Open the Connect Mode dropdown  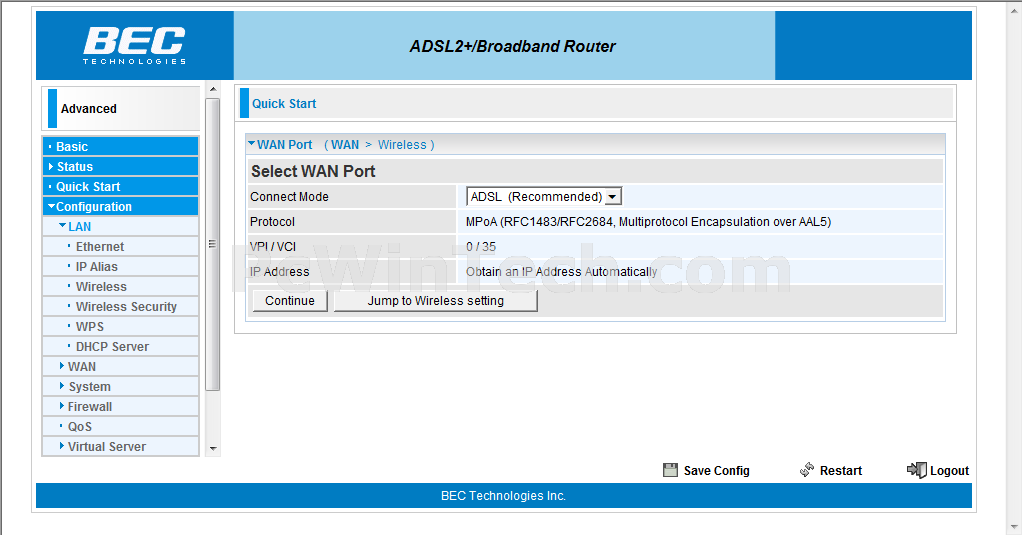tap(544, 196)
